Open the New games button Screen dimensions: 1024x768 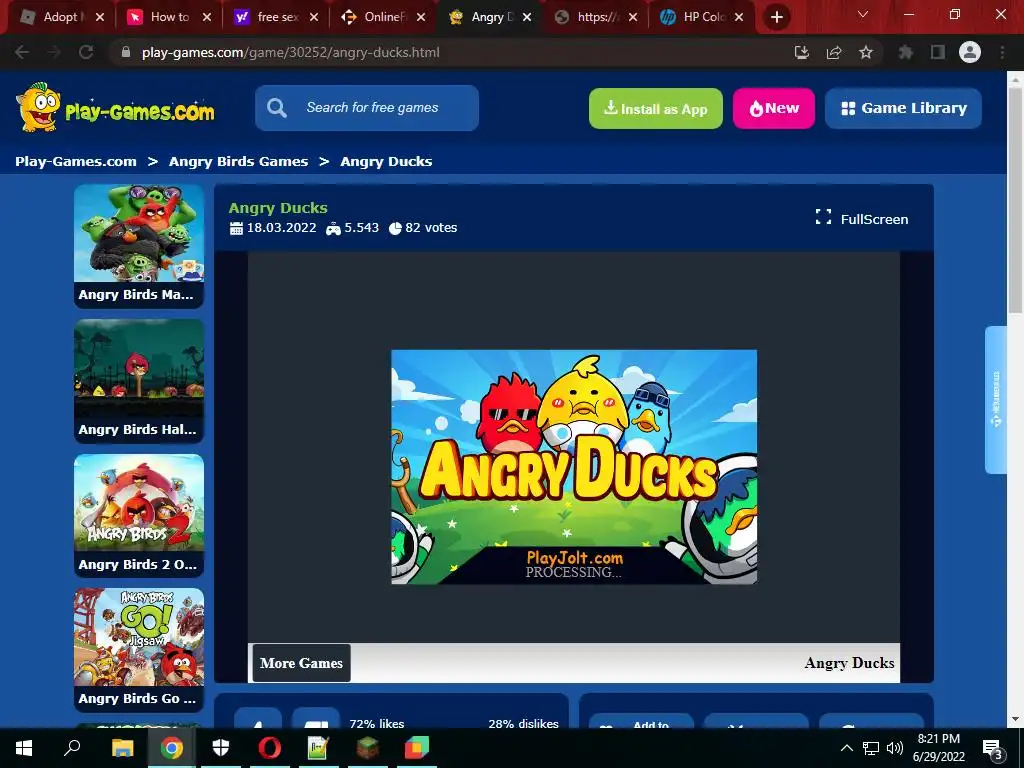pyautogui.click(x=774, y=108)
